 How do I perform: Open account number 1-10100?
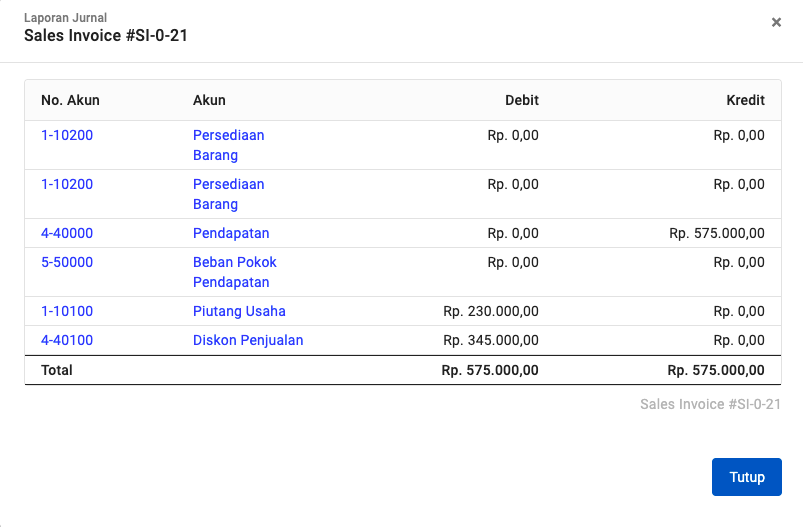click(67, 311)
